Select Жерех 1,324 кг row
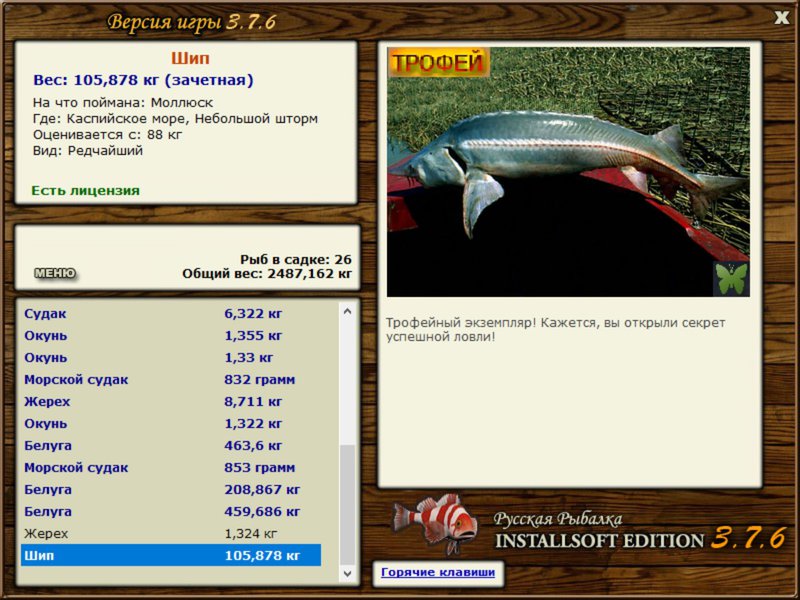Screen dimensions: 800x600 coord(171,533)
